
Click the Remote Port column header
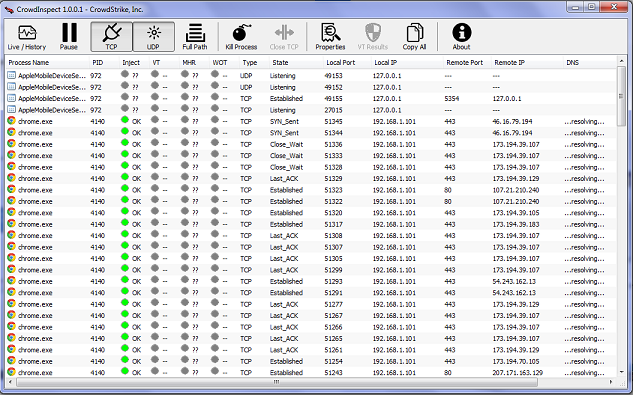coord(467,63)
